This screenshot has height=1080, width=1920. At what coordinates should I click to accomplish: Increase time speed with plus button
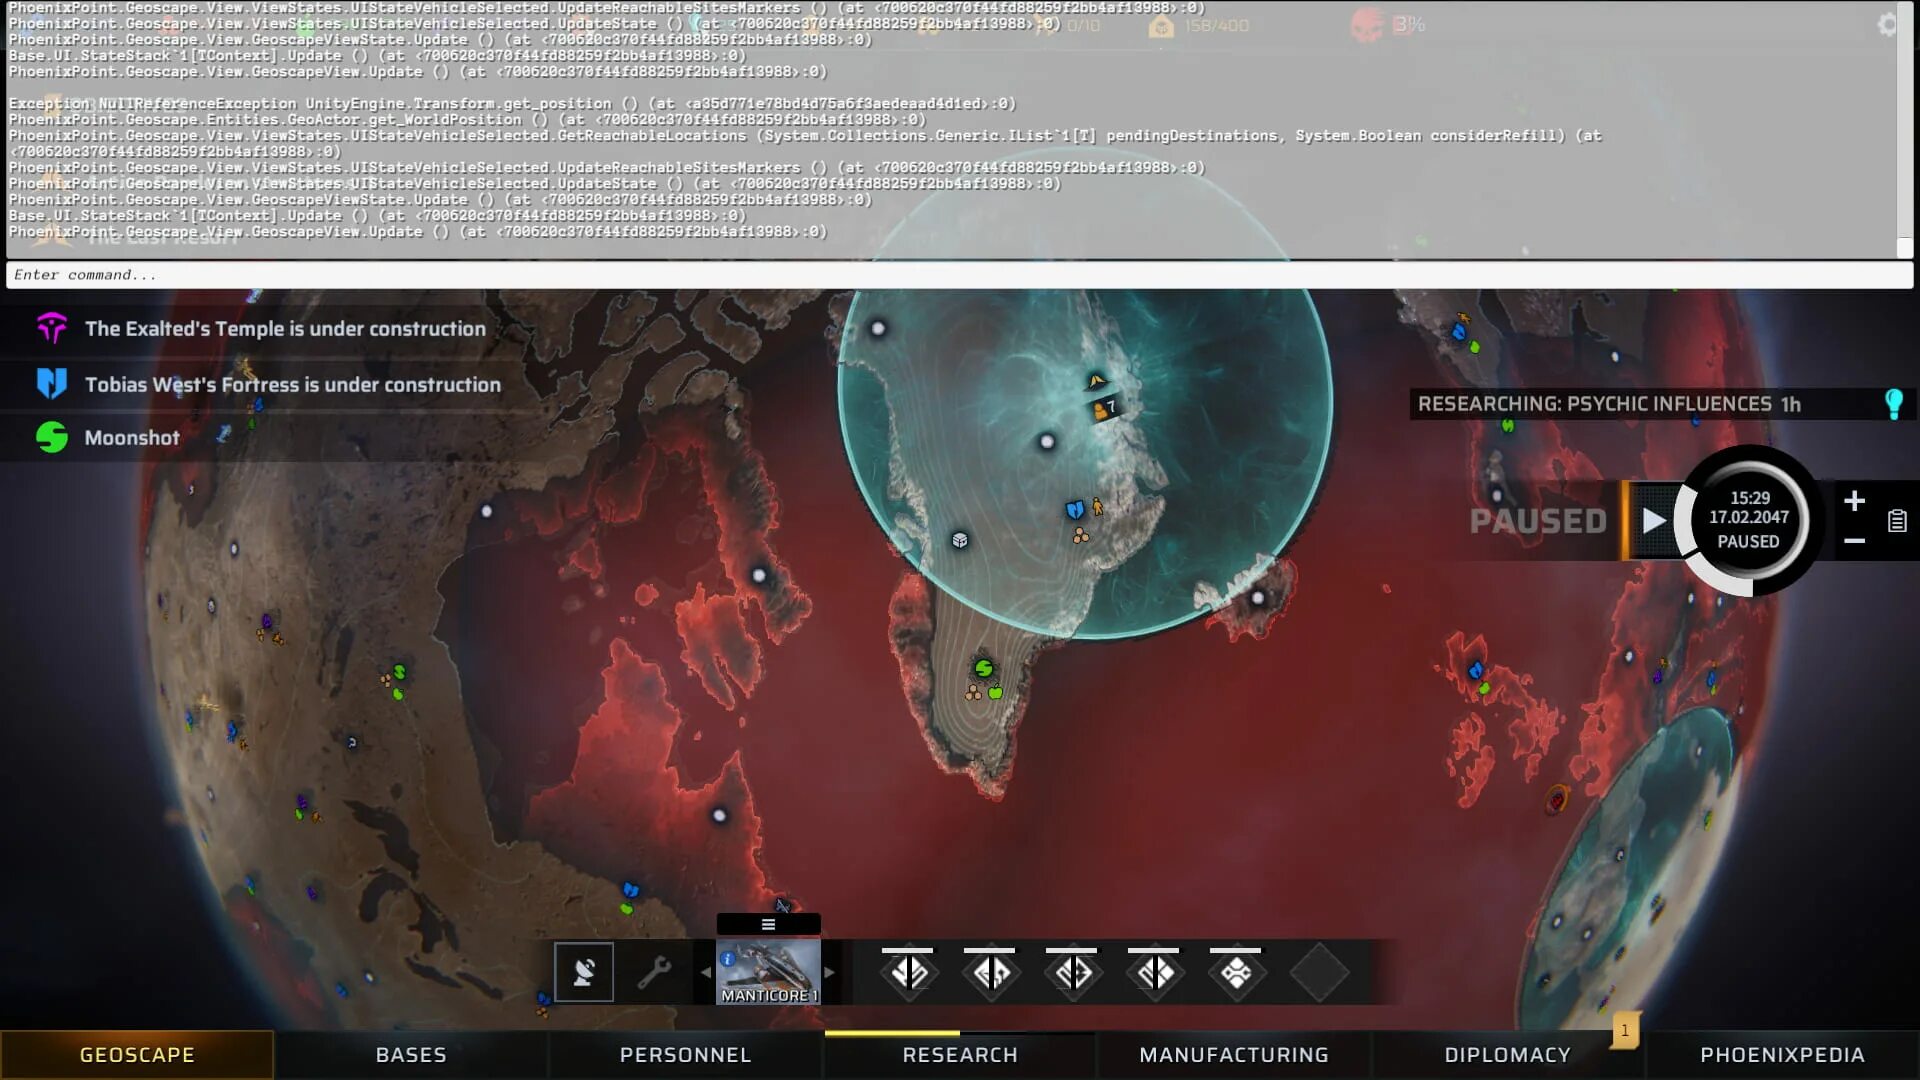[x=1854, y=501]
